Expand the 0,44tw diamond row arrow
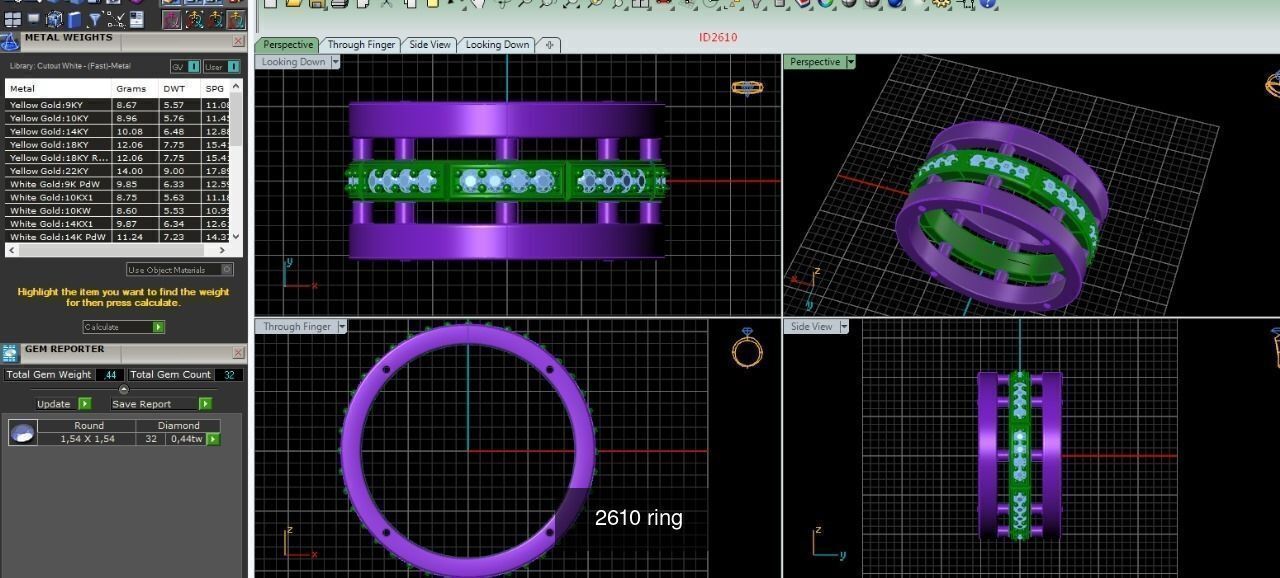Viewport: 1280px width, 578px height. coord(213,439)
